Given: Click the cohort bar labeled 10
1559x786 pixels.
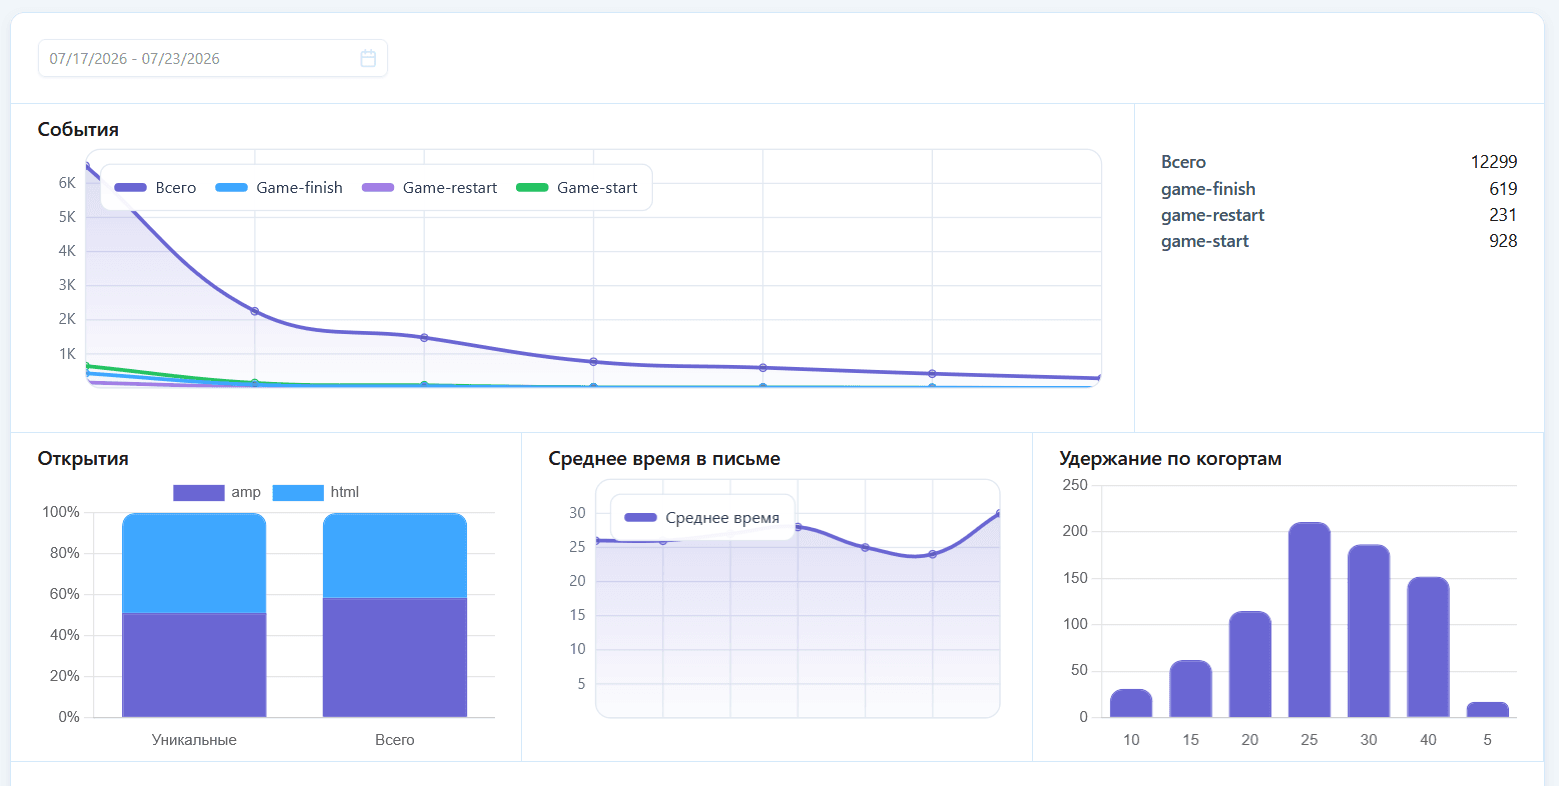Looking at the screenshot, I should 1131,703.
